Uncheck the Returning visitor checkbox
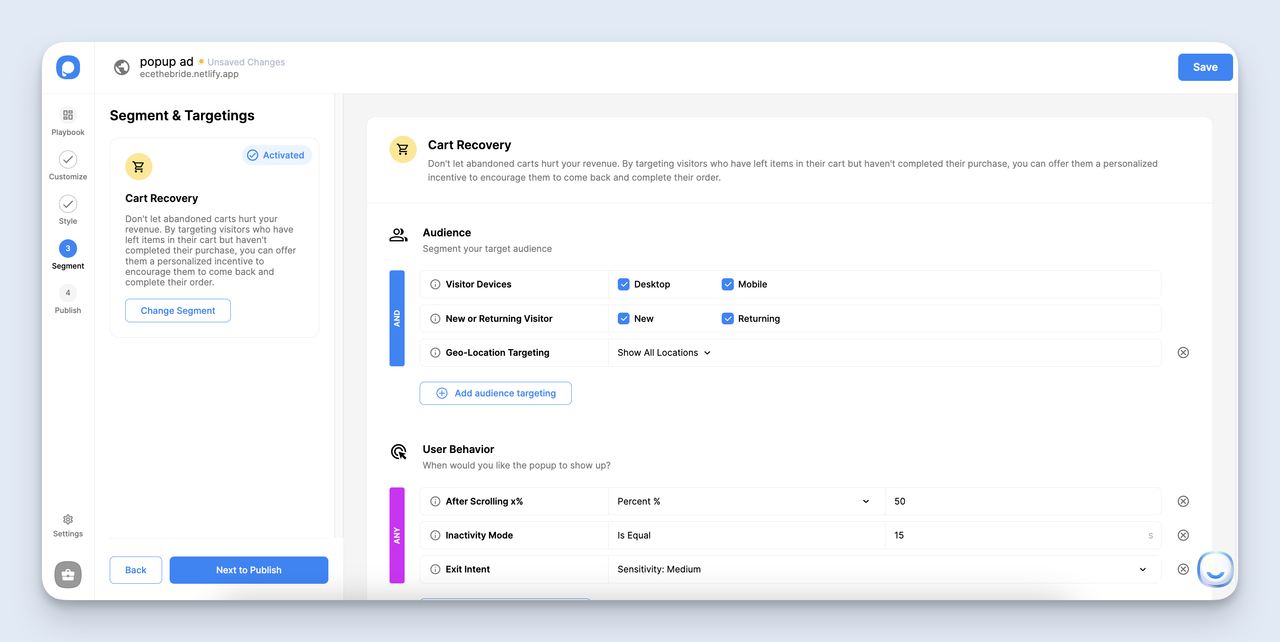 pyautogui.click(x=728, y=319)
